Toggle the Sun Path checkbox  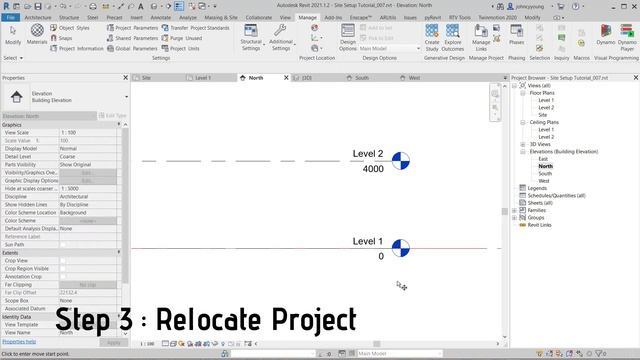click(63, 244)
